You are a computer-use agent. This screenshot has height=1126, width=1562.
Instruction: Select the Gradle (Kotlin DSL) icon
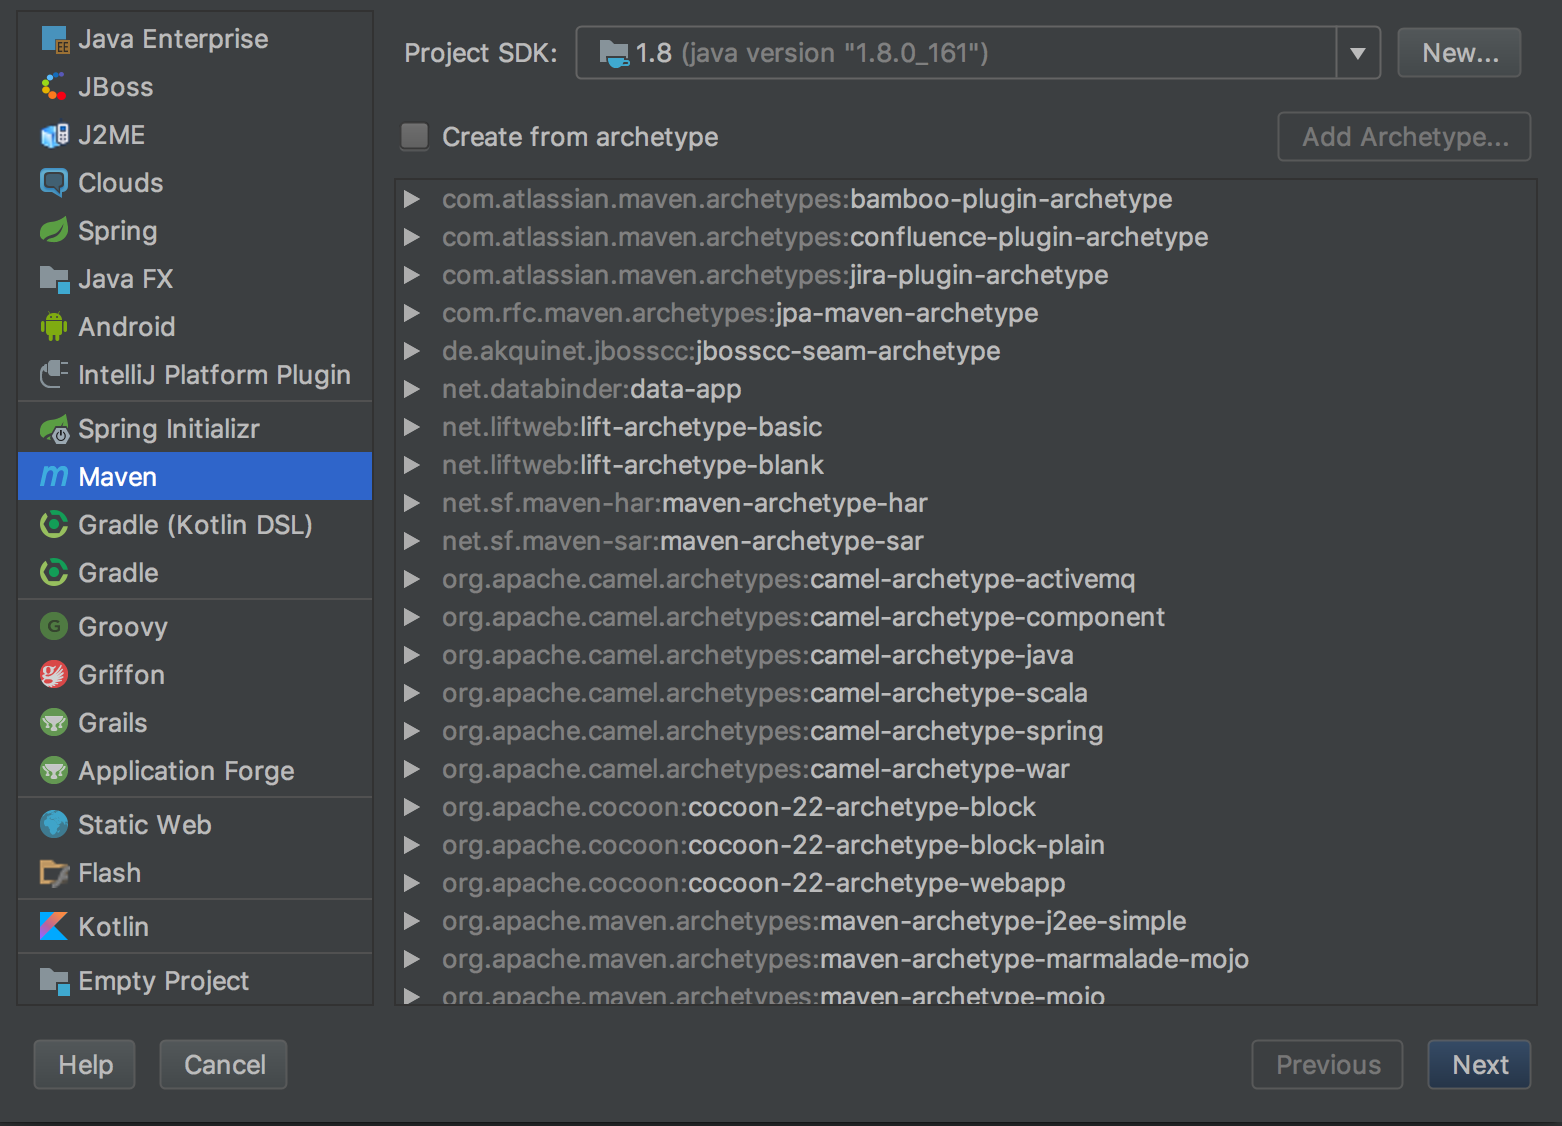tap(54, 525)
